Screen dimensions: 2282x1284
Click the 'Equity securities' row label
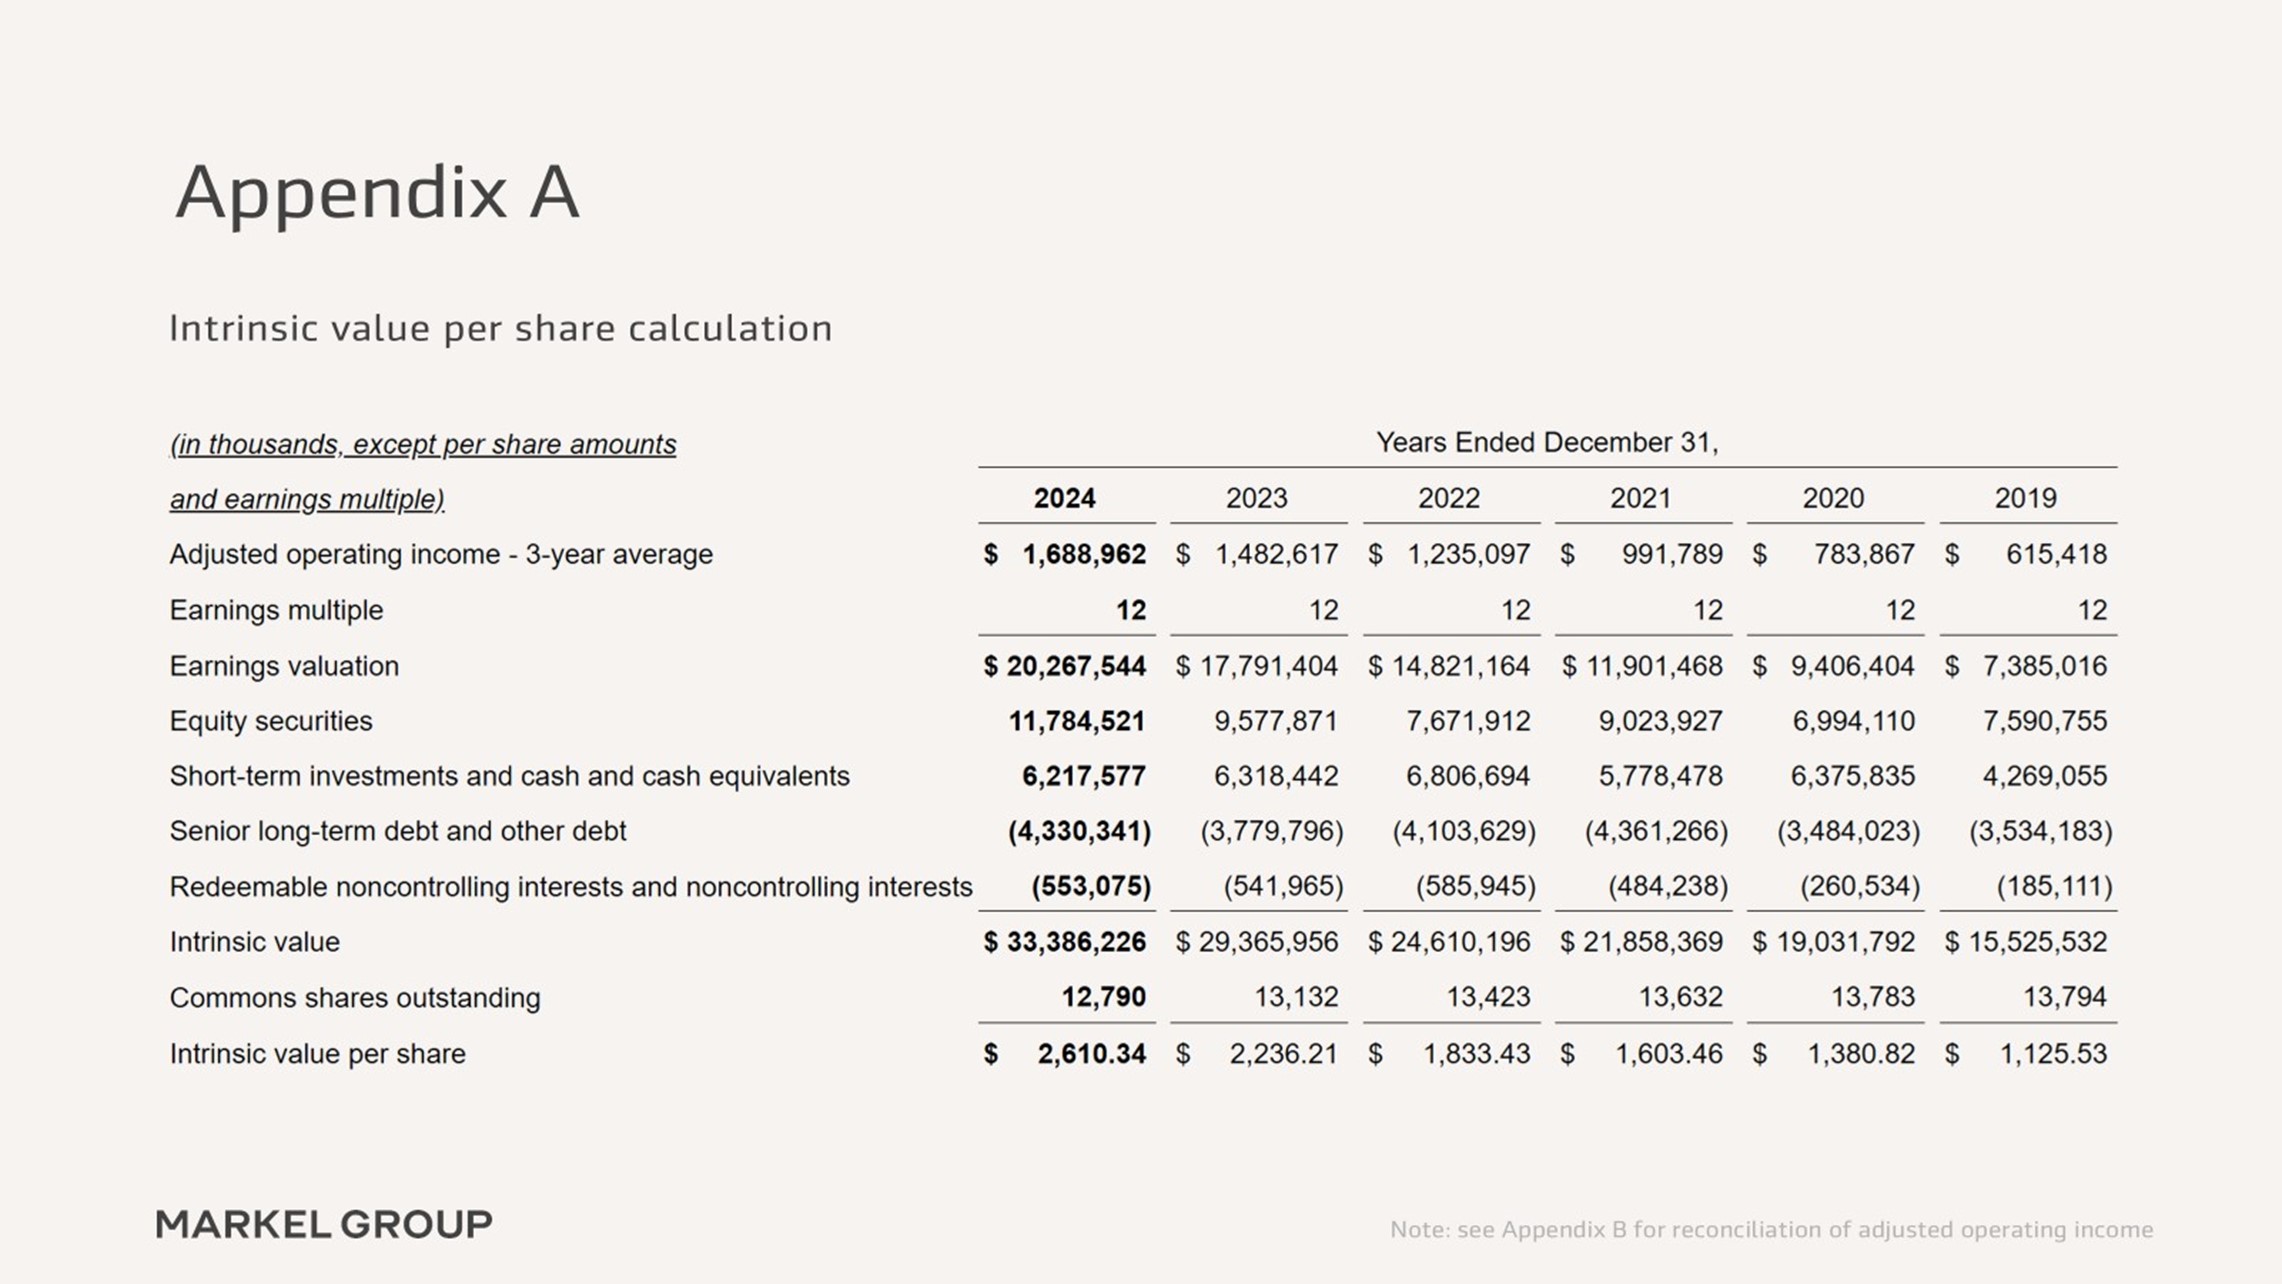(x=271, y=721)
